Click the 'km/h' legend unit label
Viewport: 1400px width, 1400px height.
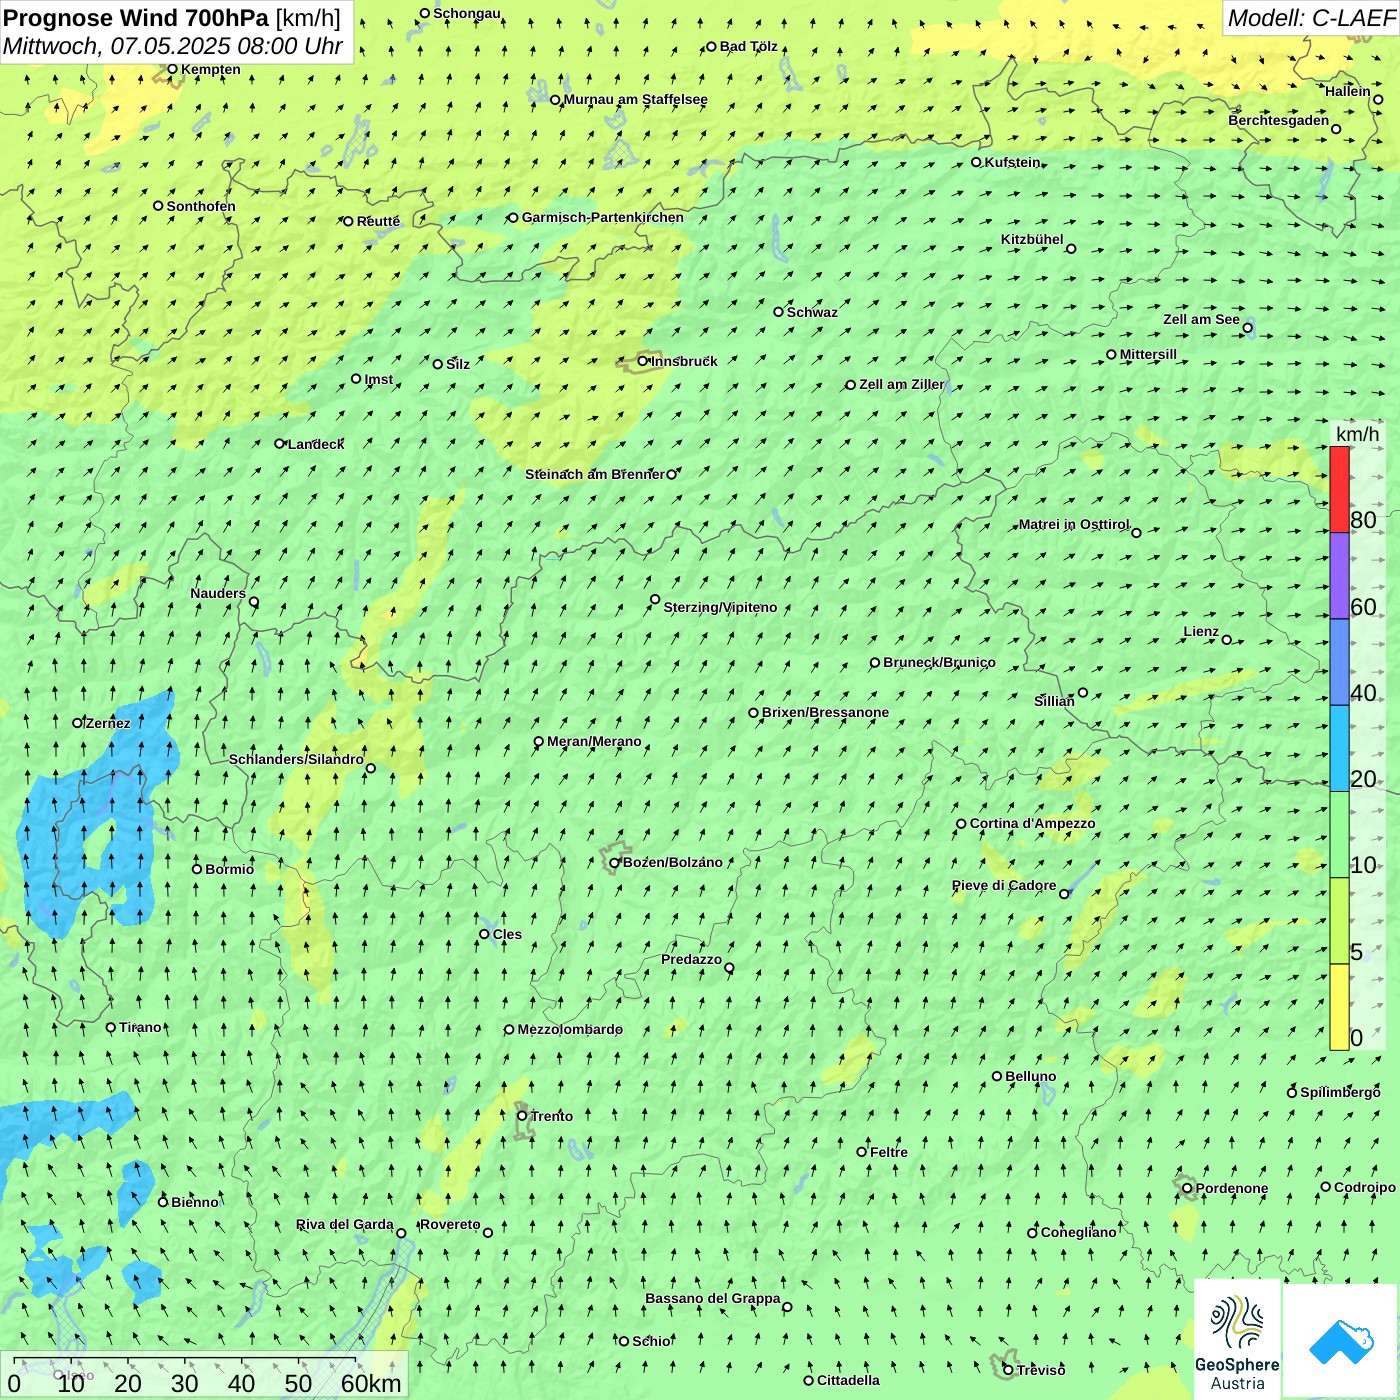(x=1357, y=434)
